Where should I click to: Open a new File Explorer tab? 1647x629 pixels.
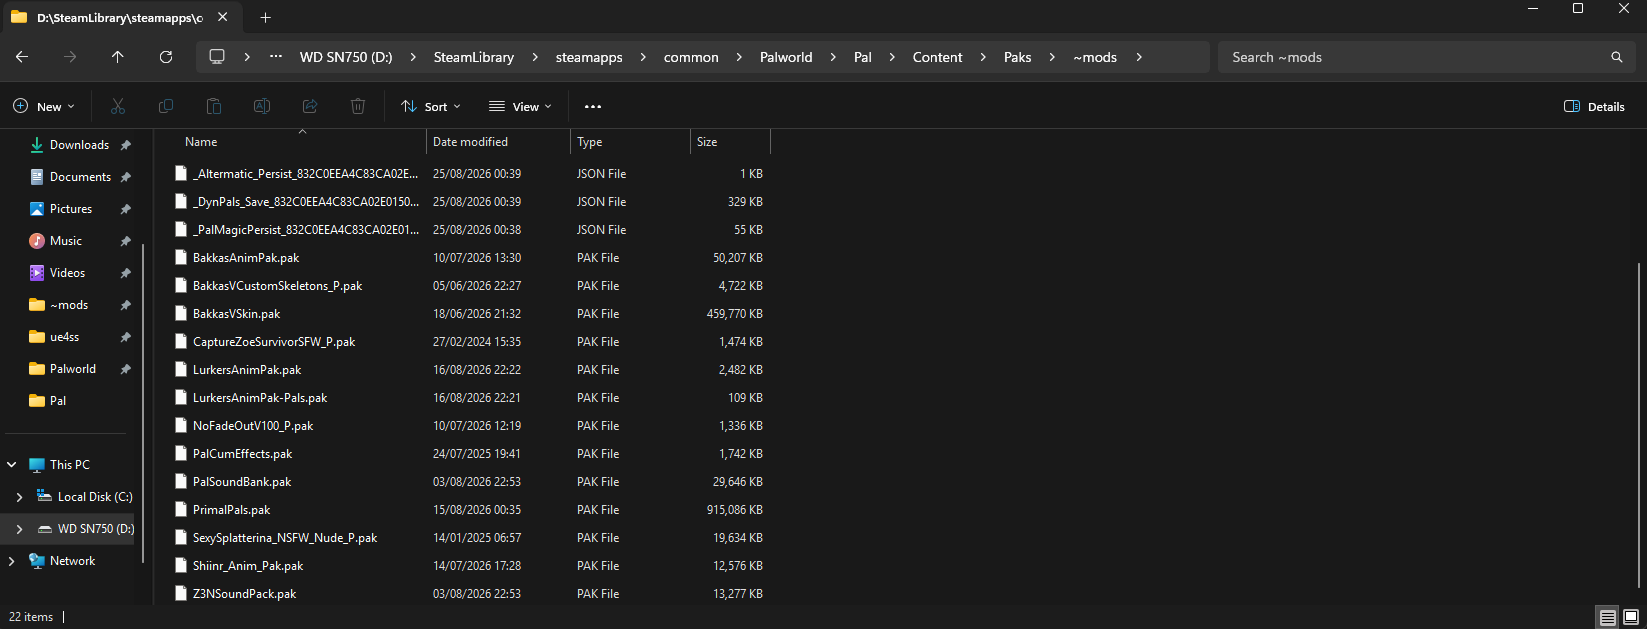point(265,17)
